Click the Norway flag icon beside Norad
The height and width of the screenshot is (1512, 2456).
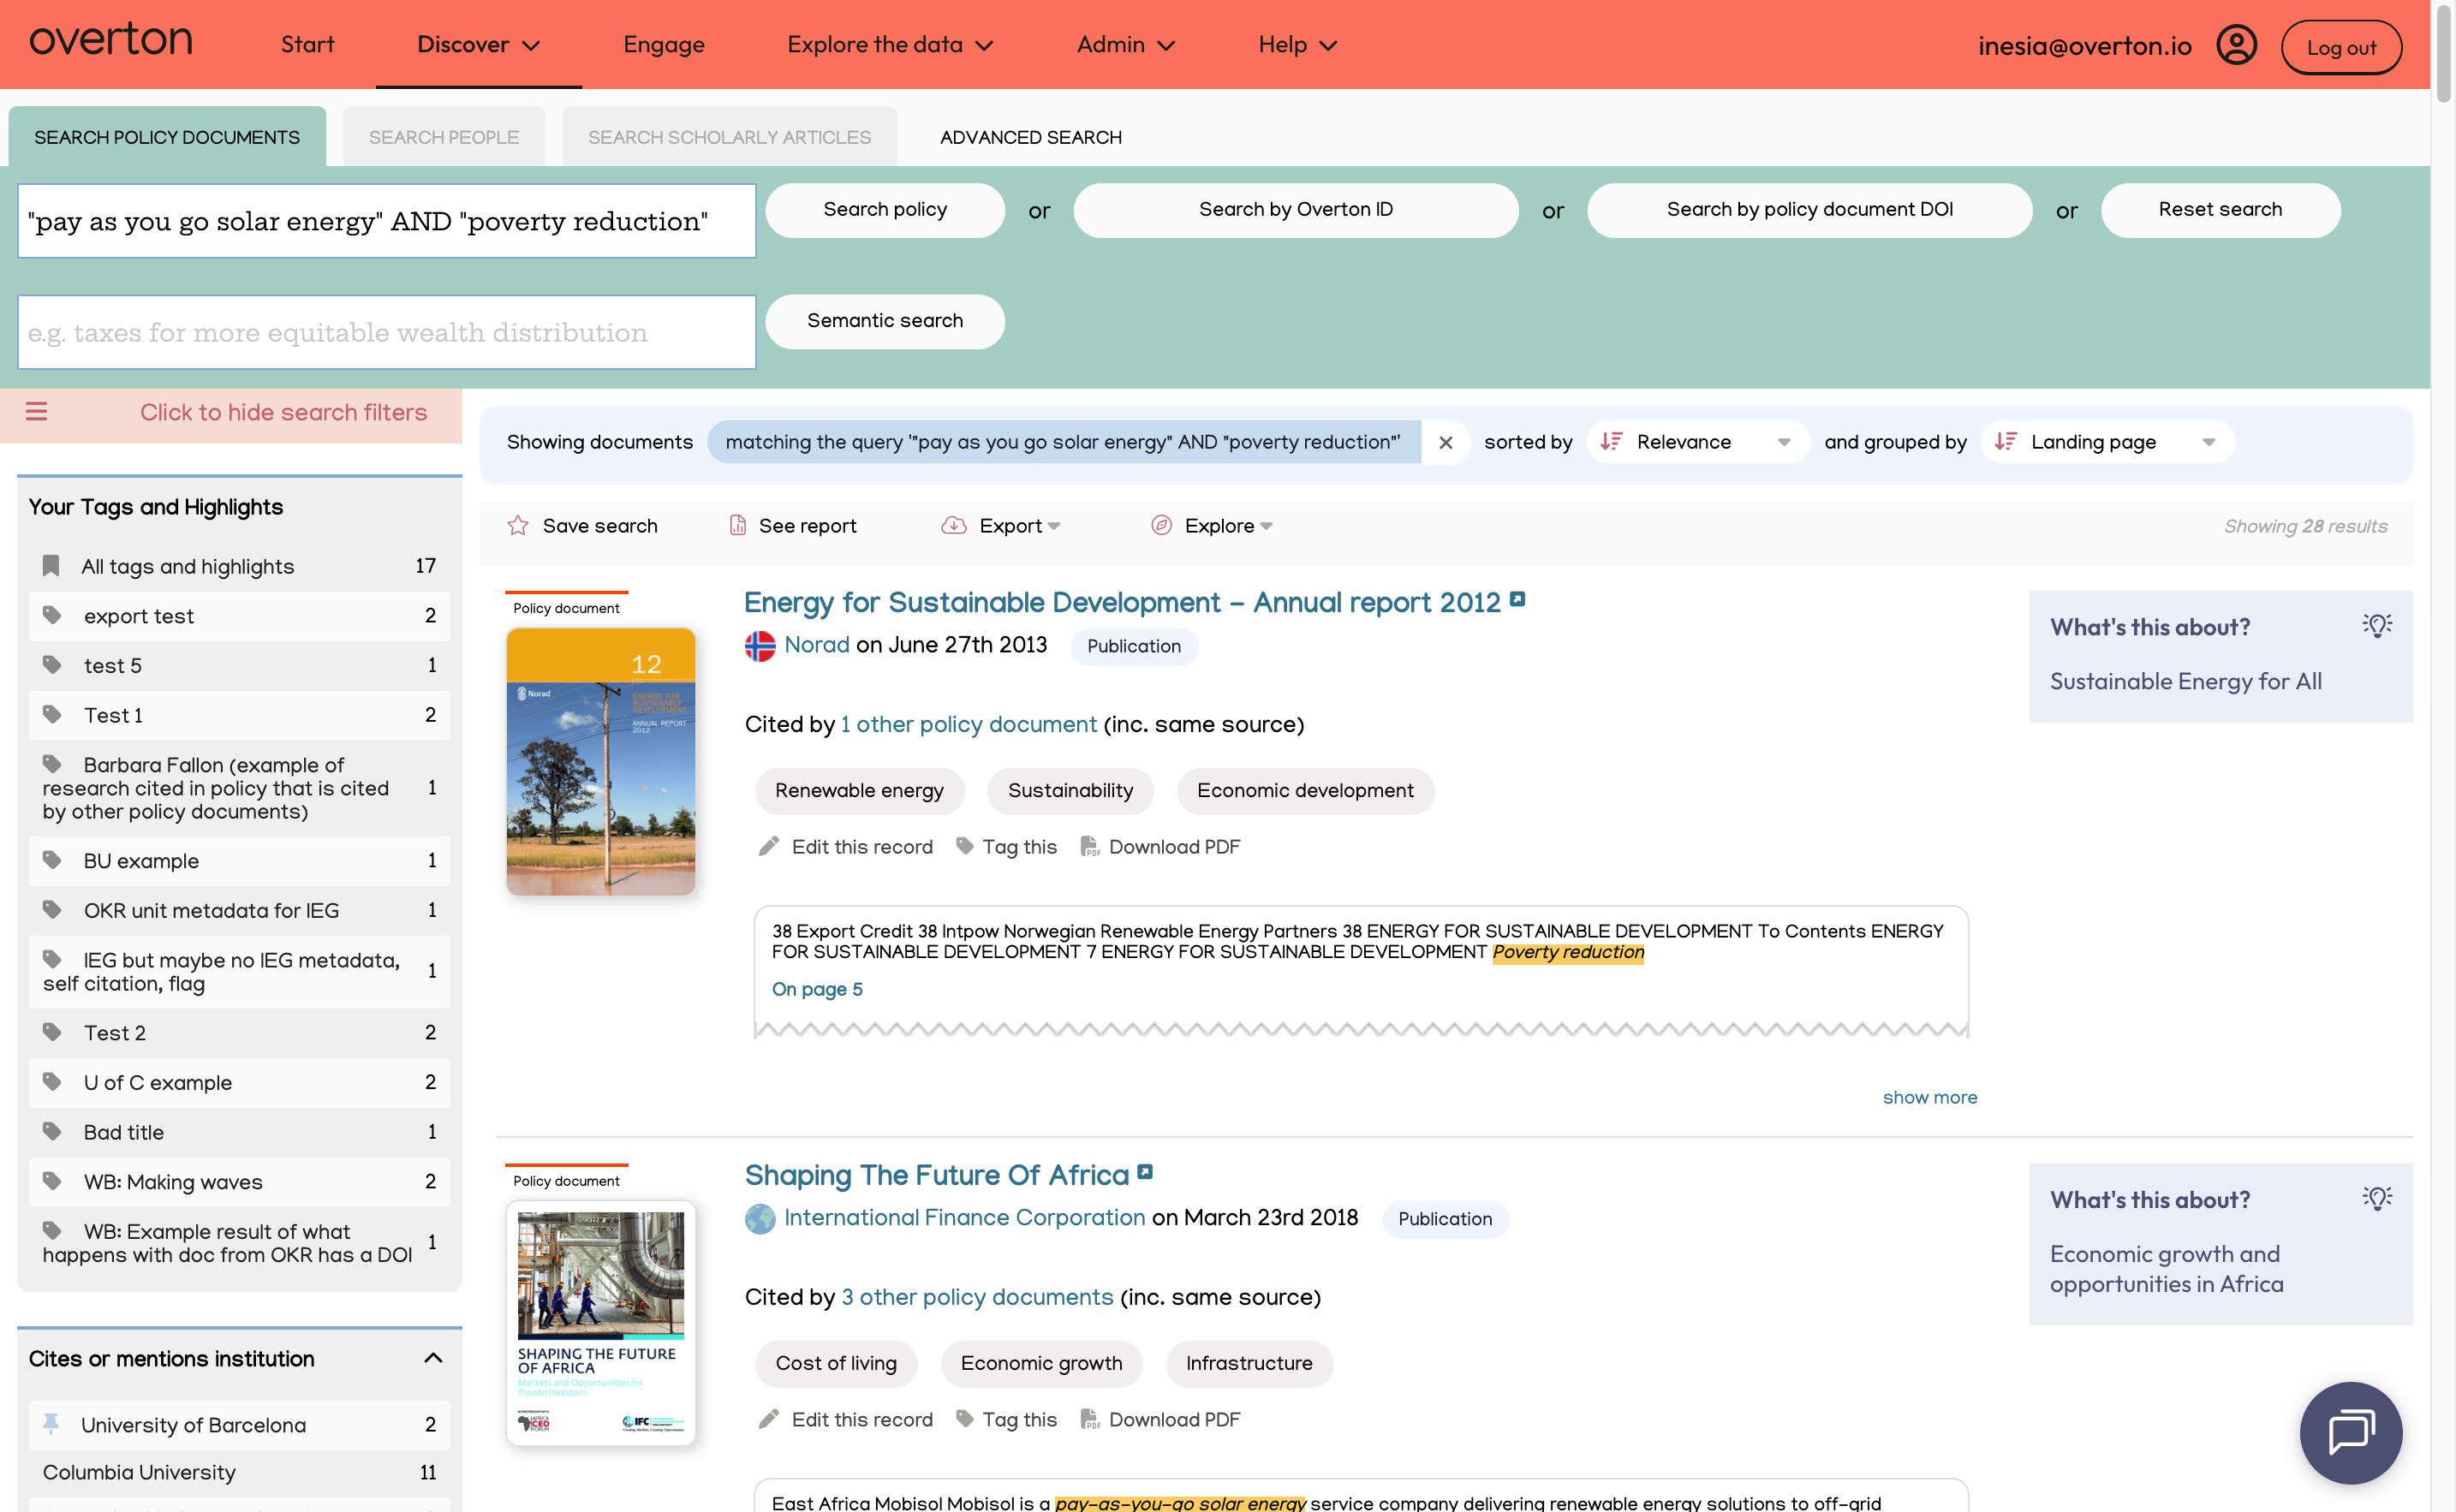(x=760, y=646)
